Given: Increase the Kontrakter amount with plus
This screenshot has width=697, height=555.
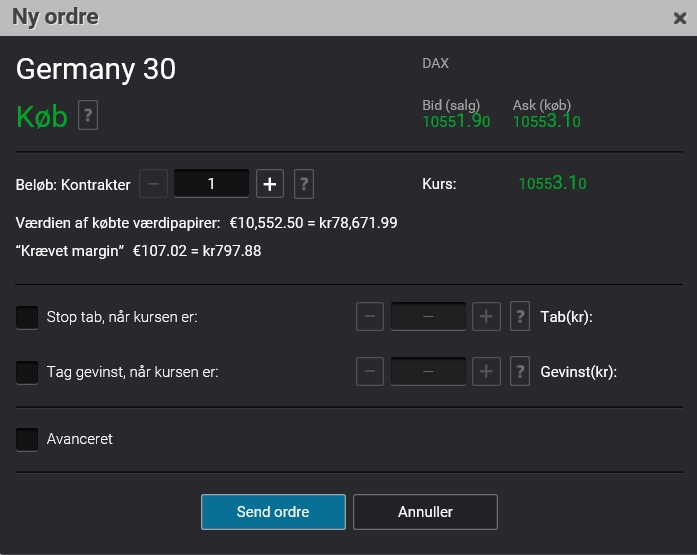Looking at the screenshot, I should pyautogui.click(x=270, y=184).
